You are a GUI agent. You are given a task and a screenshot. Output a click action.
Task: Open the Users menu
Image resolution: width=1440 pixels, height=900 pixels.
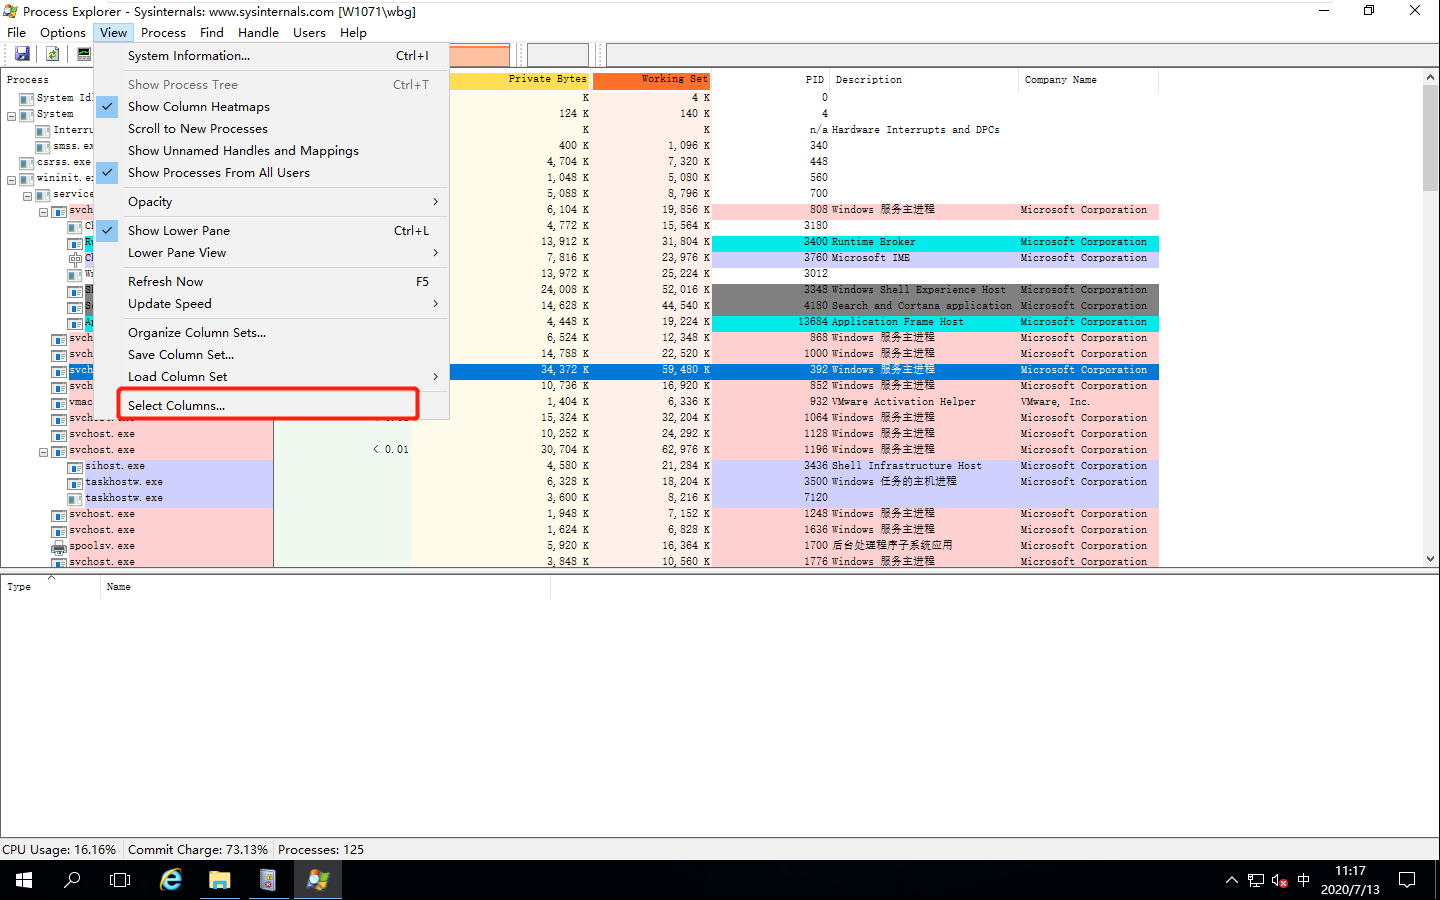click(x=309, y=33)
